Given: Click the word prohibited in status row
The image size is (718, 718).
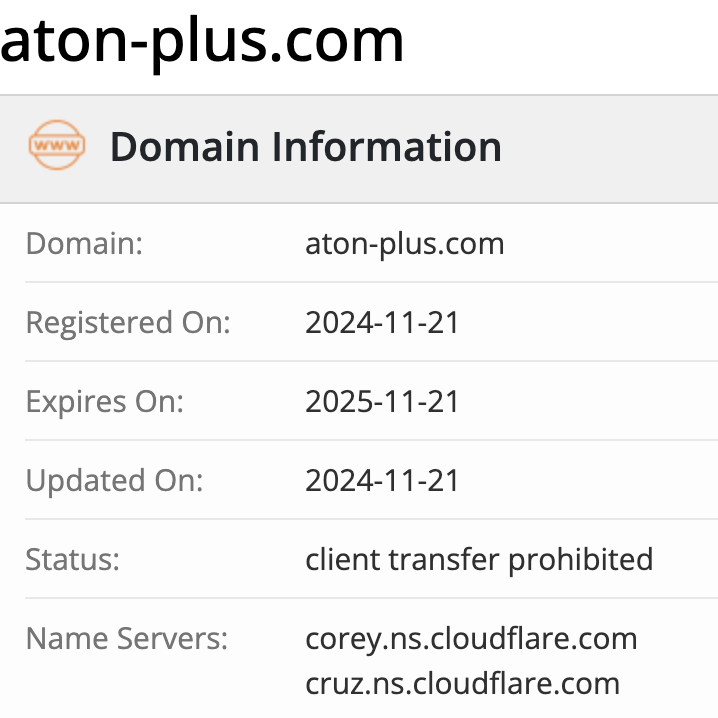Looking at the screenshot, I should pos(581,560).
